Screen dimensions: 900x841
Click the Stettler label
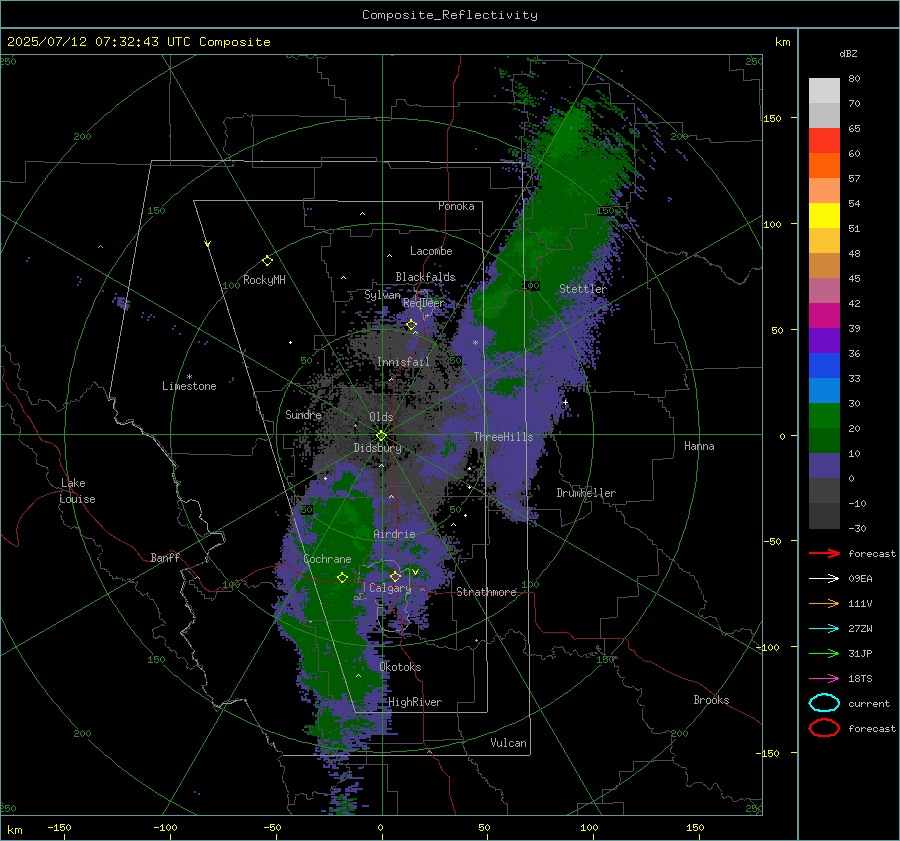[583, 289]
